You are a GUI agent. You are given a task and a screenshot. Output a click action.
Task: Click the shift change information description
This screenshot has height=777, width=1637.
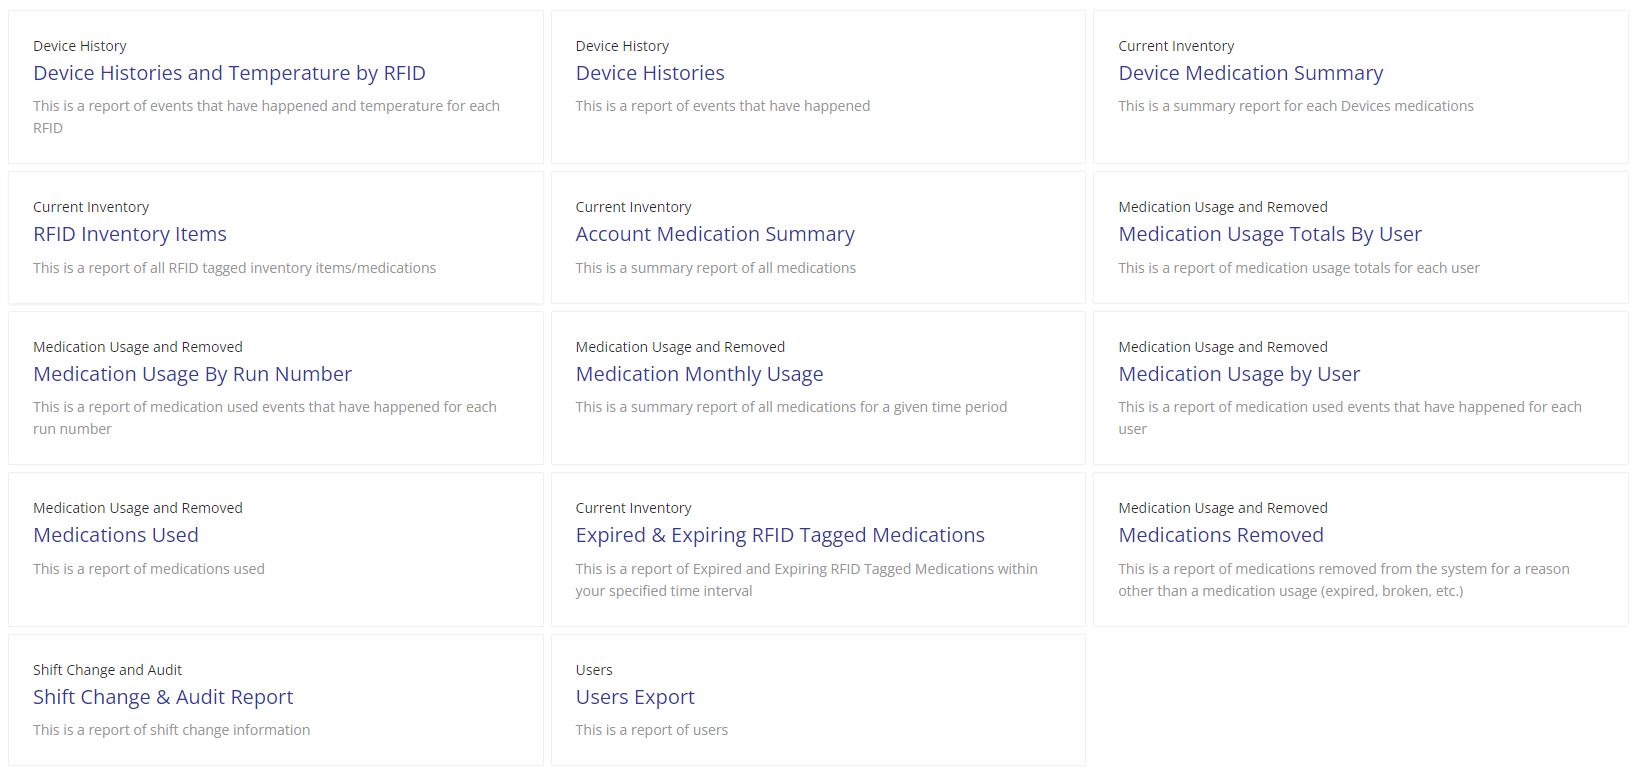171,730
